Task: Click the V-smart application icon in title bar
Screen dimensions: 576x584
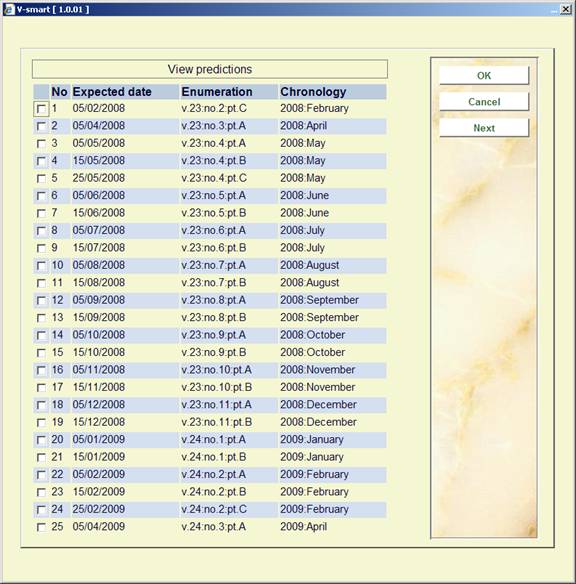Action: pos(9,9)
